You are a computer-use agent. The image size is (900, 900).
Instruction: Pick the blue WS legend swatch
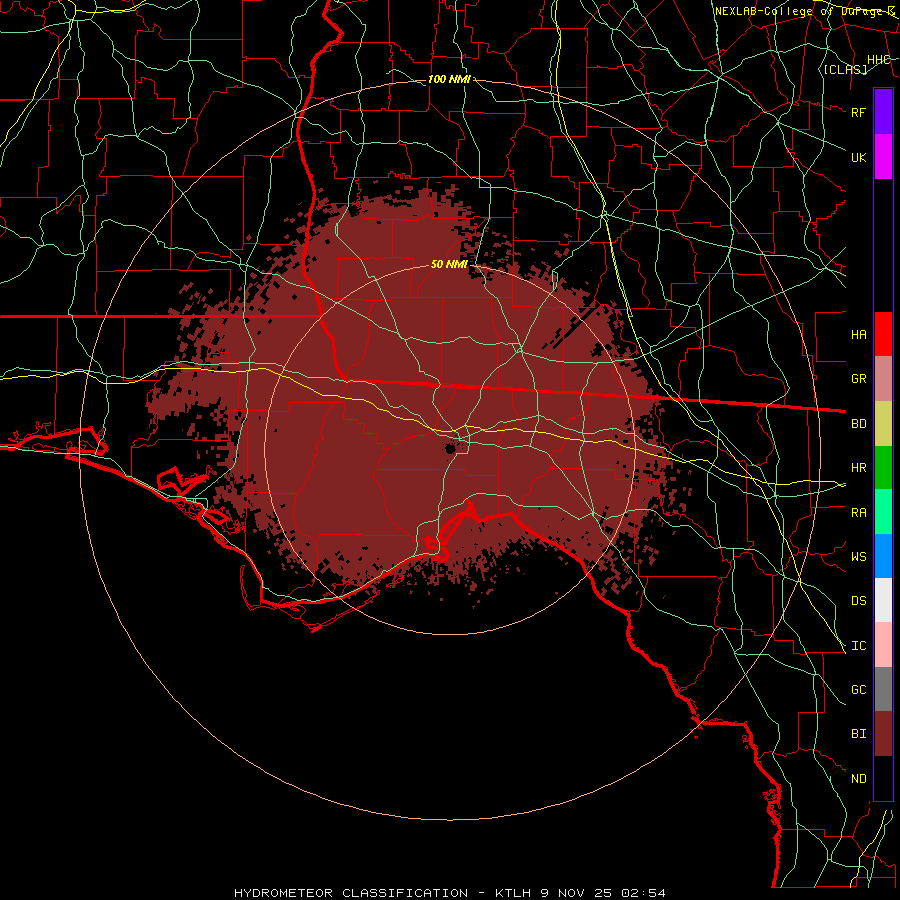pos(883,556)
